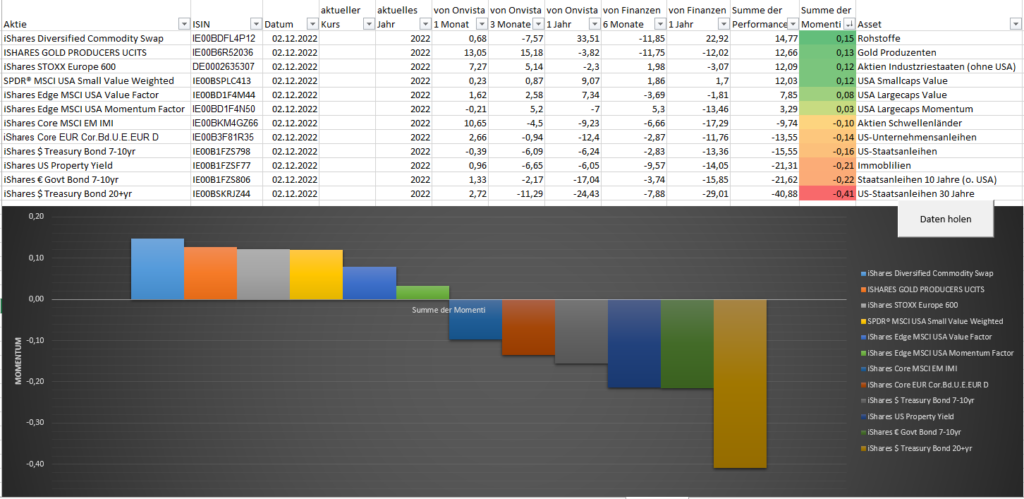Open the von Finanzen 6 Monate filter dropdown

[x=660, y=24]
